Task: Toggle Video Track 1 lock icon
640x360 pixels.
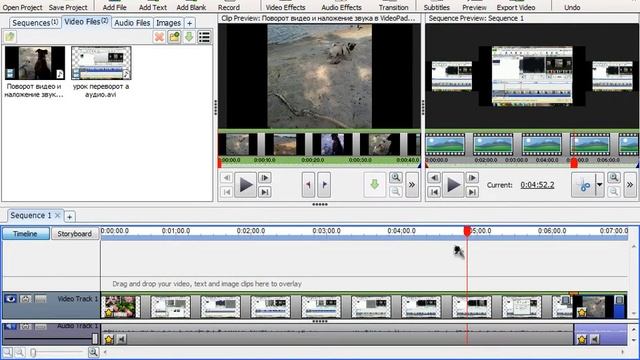Action: 25,299
